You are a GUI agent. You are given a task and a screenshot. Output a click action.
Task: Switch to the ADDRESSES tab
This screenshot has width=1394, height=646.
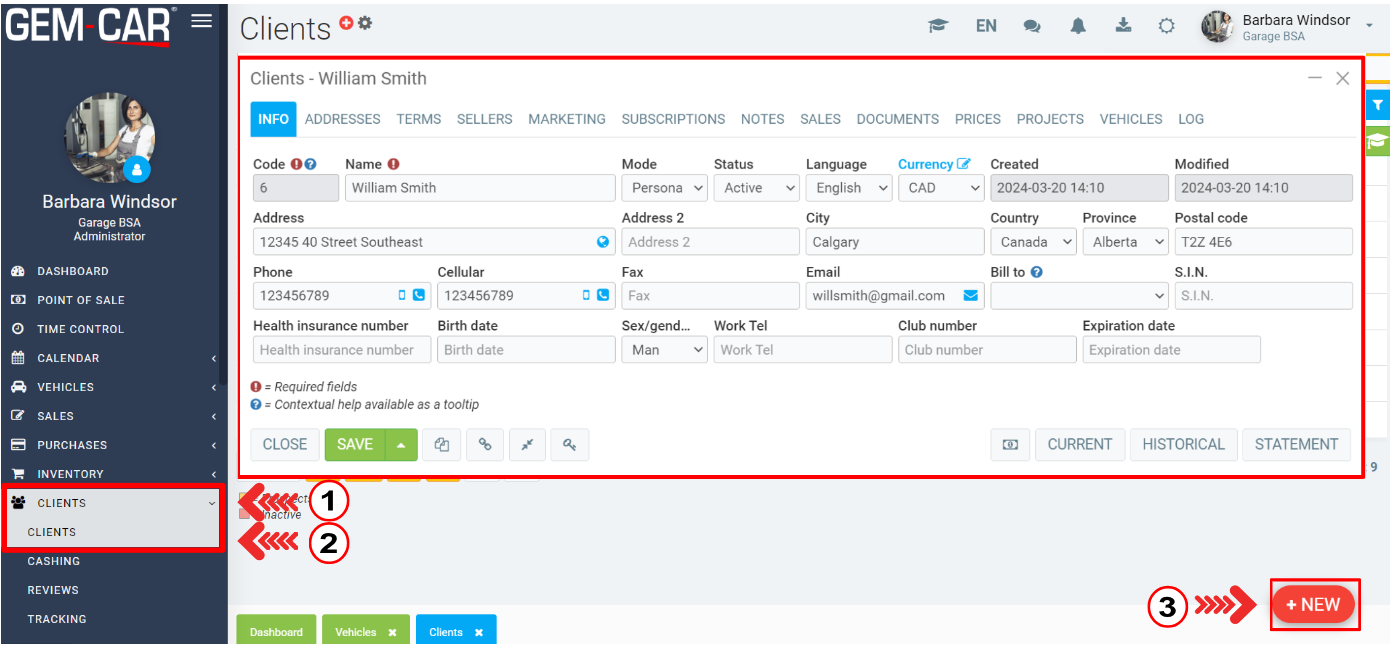[x=342, y=119]
